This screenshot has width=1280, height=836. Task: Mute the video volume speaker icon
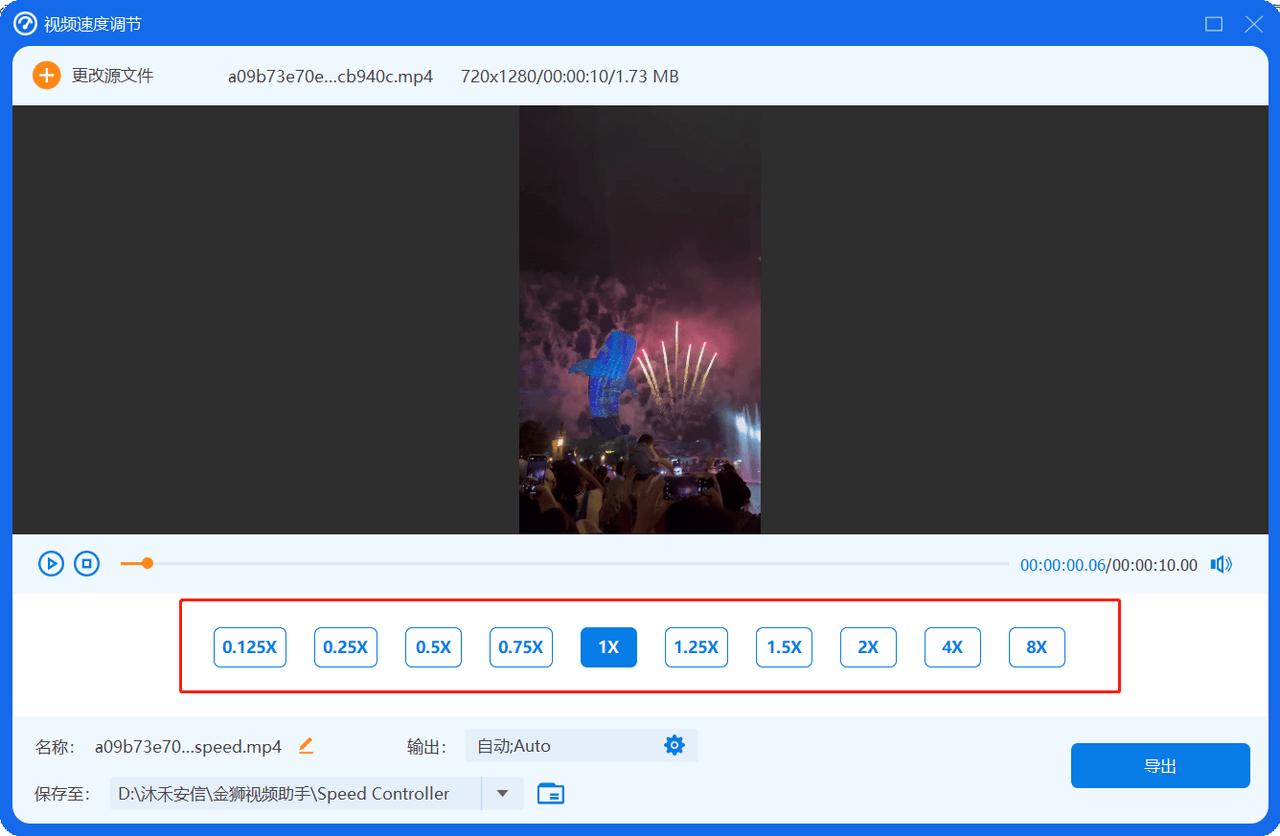(1221, 564)
